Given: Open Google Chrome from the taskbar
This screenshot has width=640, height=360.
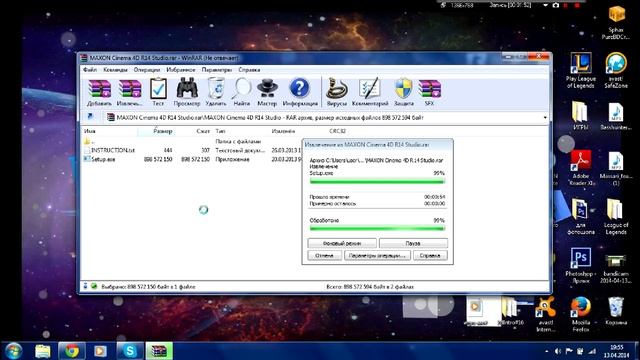Looking at the screenshot, I should pyautogui.click(x=72, y=351).
